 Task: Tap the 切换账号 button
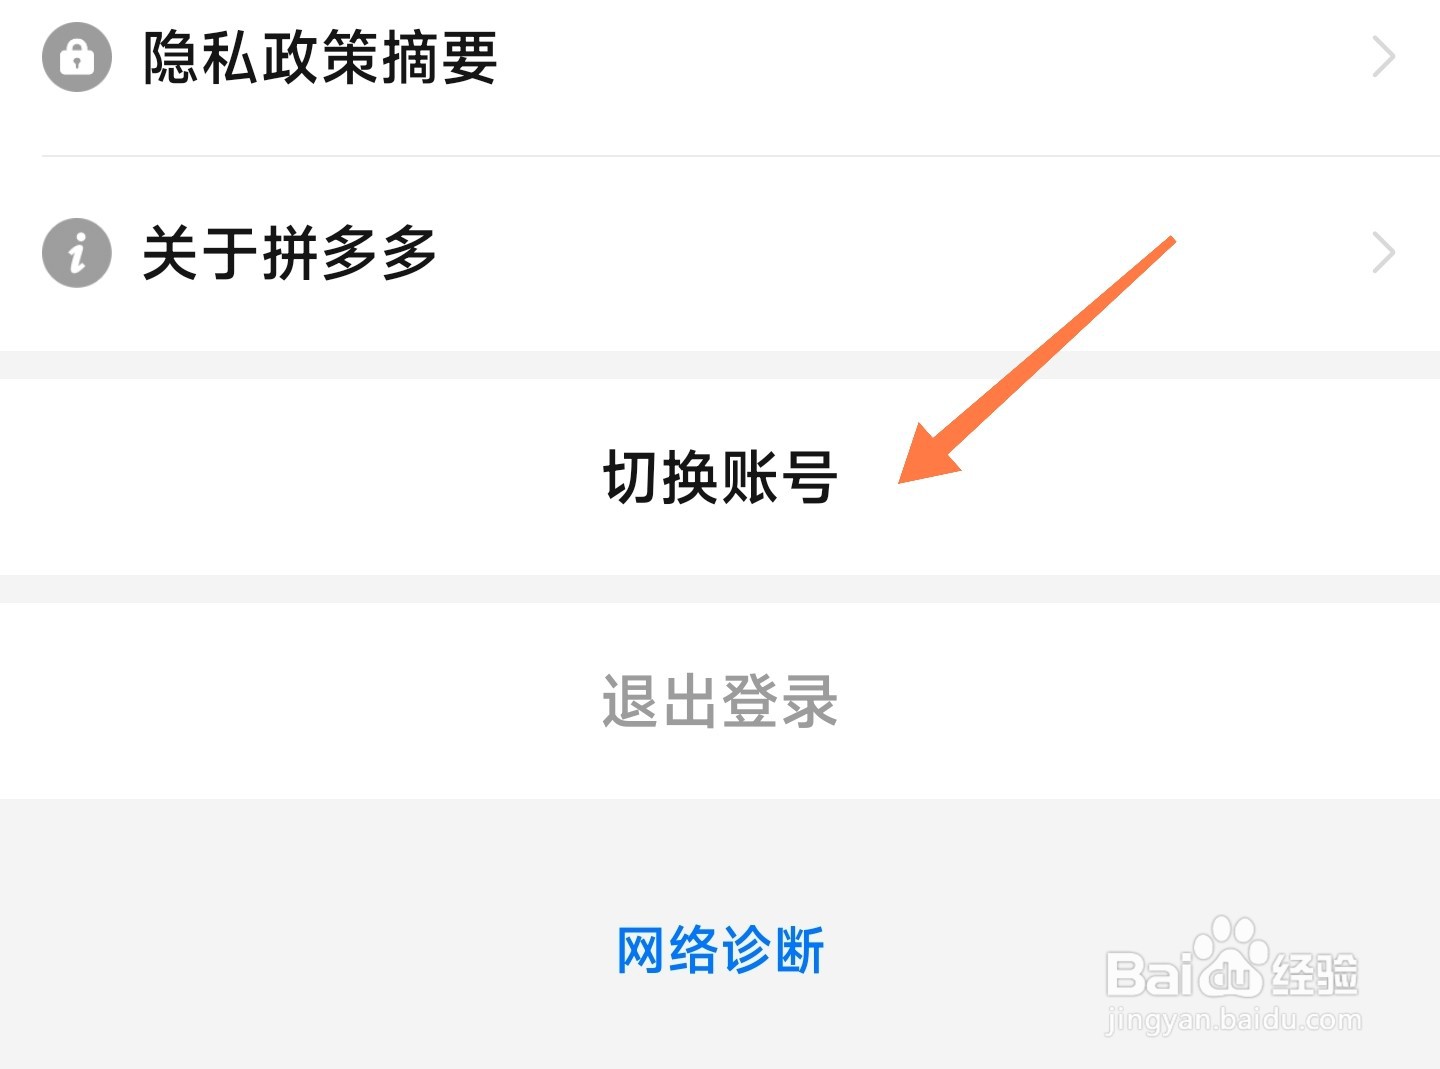coord(720,477)
